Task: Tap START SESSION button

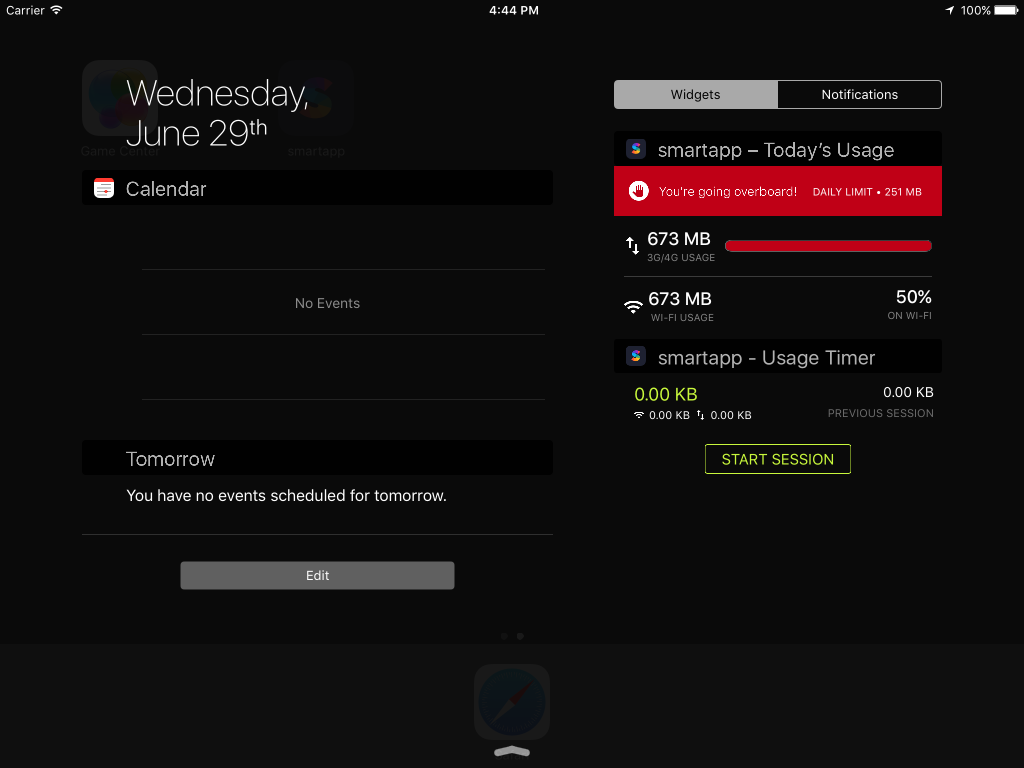Action: click(778, 459)
